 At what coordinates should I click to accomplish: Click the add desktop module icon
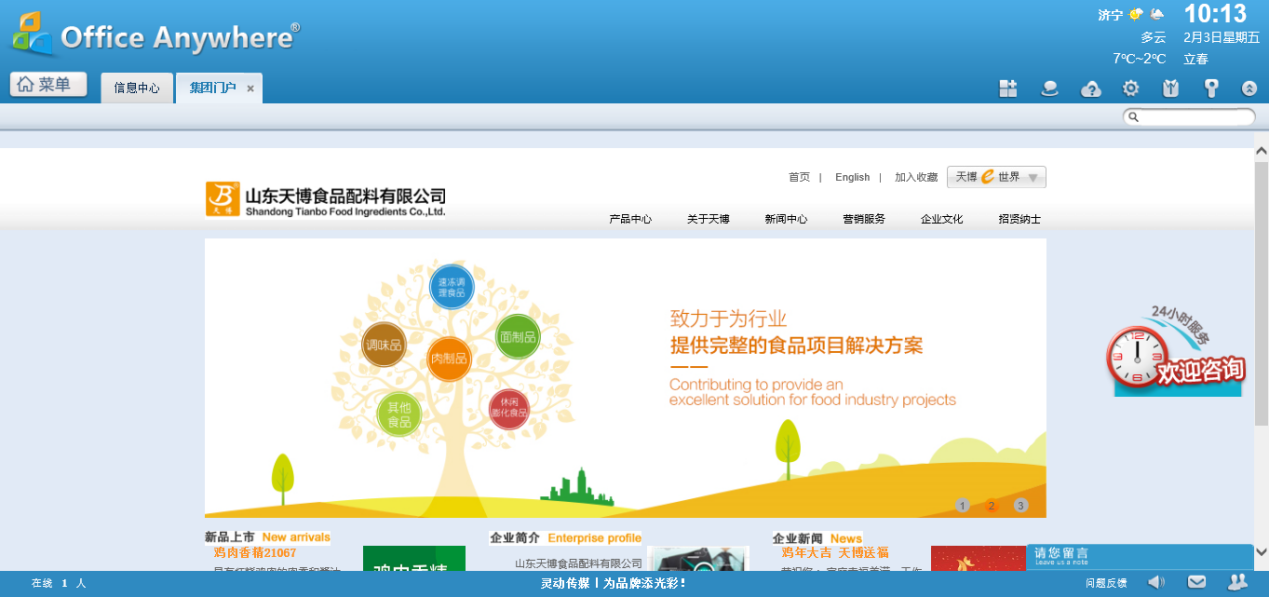pos(1008,89)
